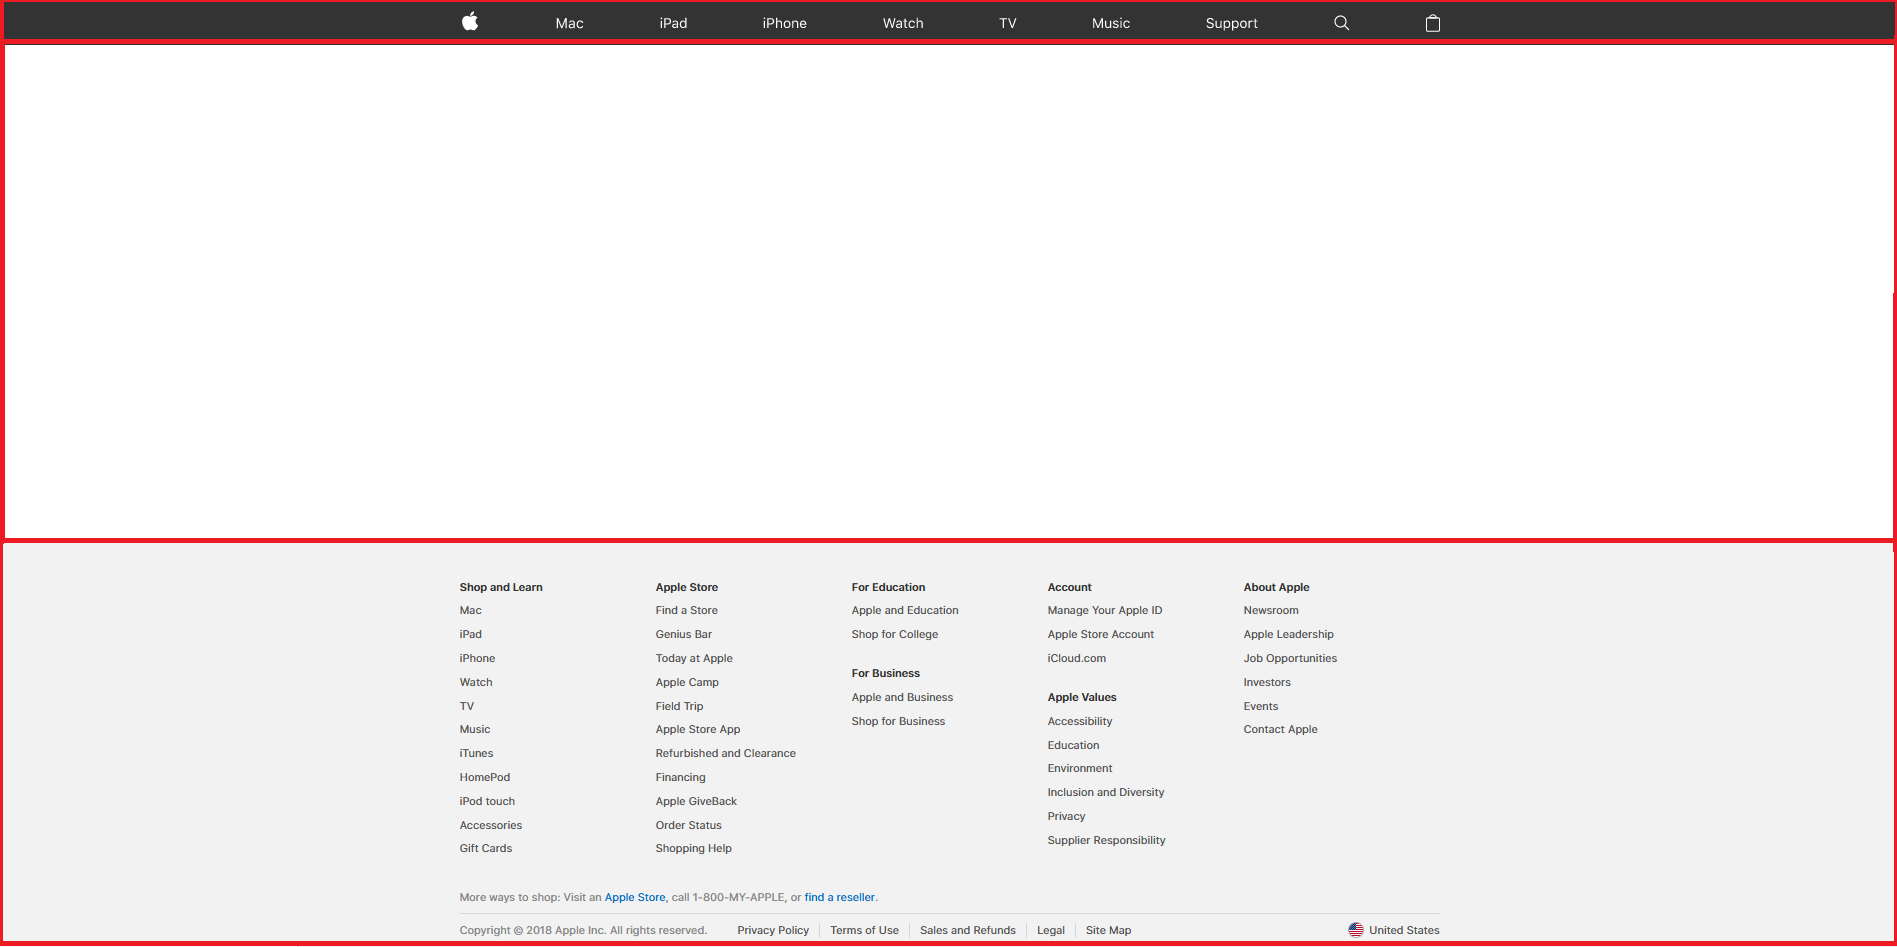Click the Find a Store link
Viewport: 1897px width, 947px height.
(686, 610)
